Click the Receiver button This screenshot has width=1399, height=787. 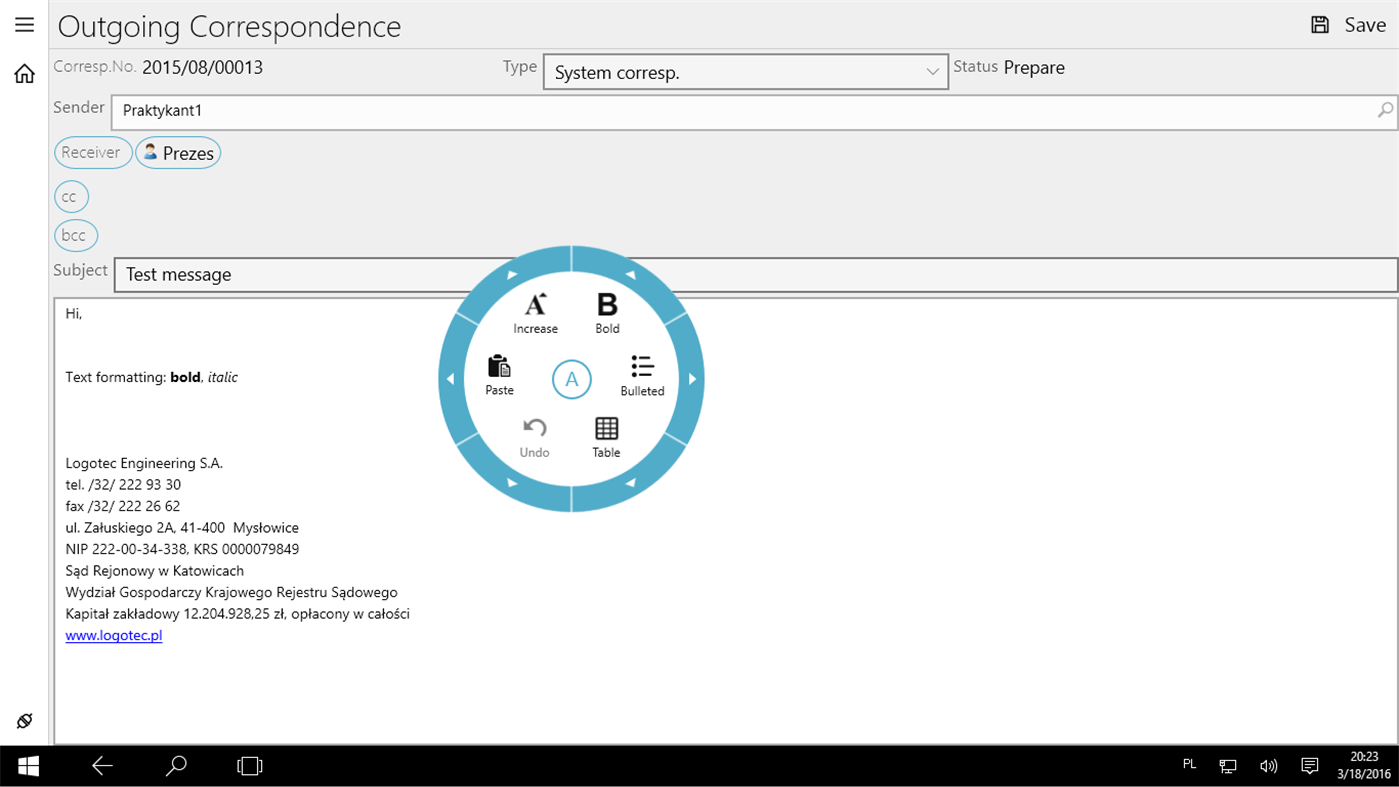pos(93,153)
